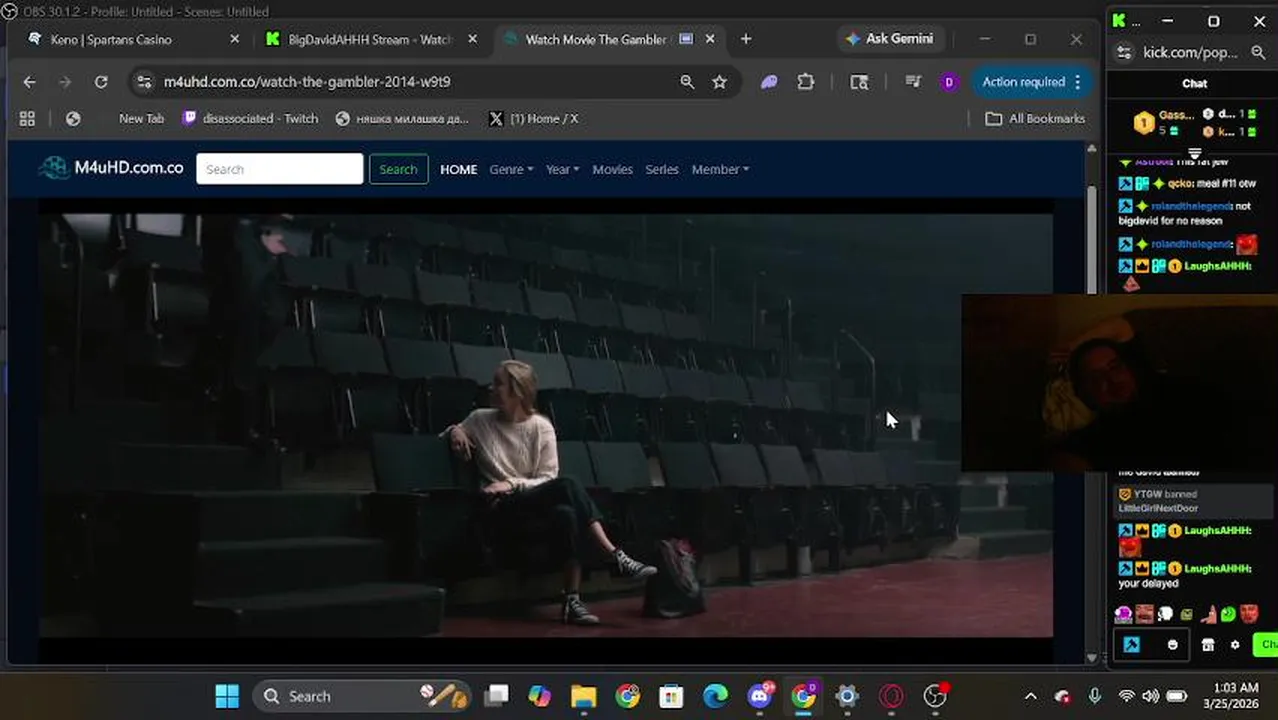The width and height of the screenshot is (1278, 720).
Task: Collapse the Kick chat leaderboard expander
Action: tap(1194, 153)
